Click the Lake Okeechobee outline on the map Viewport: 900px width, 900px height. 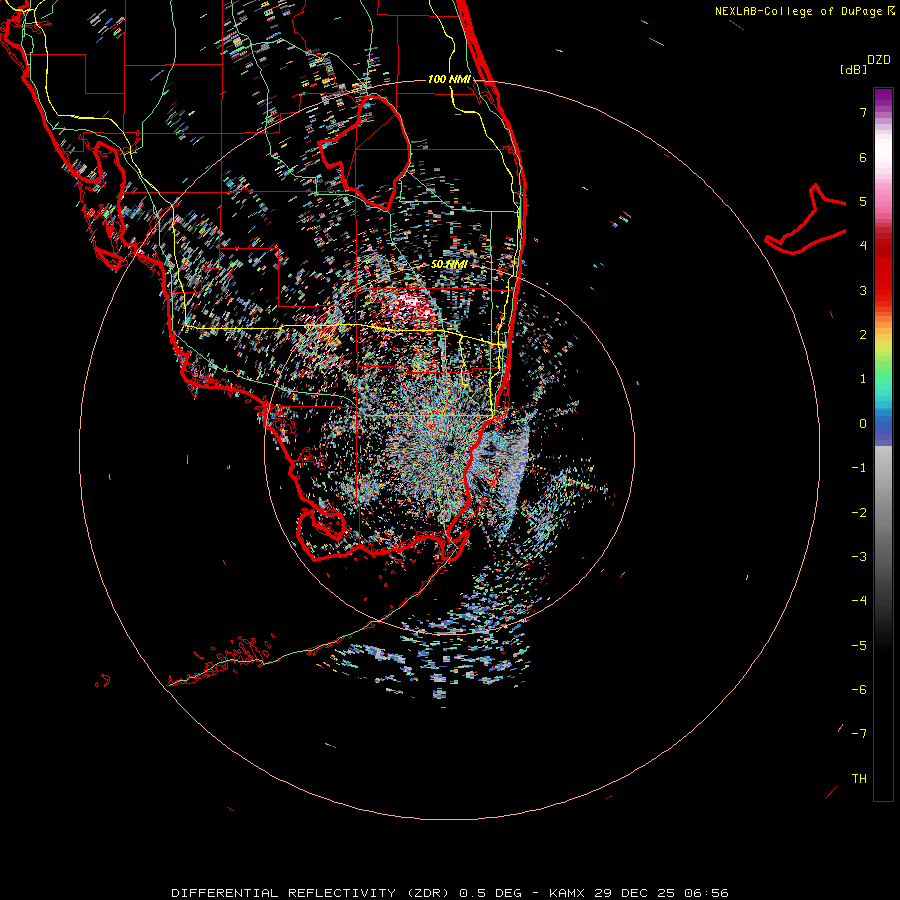(x=364, y=153)
